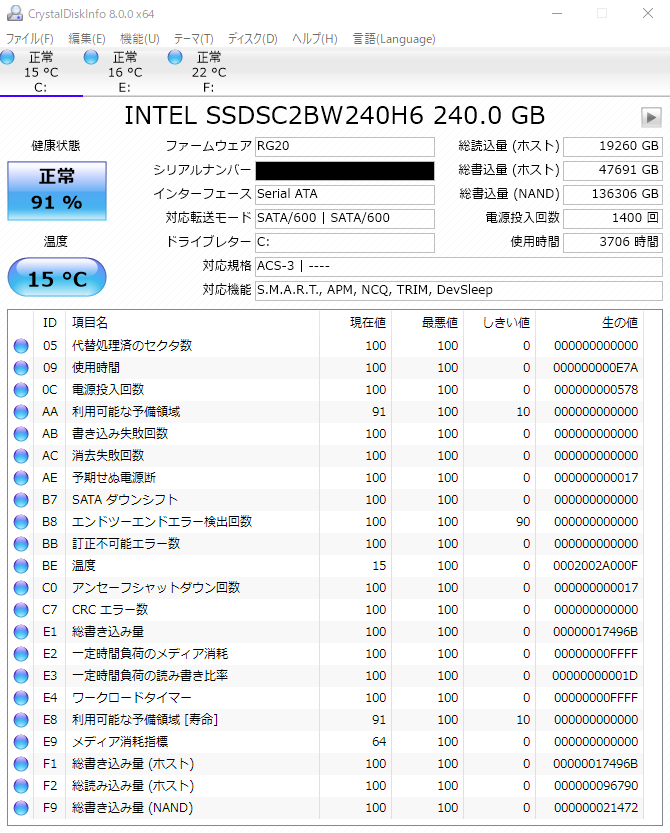Click status icon of row BE 温度

pos(21,566)
